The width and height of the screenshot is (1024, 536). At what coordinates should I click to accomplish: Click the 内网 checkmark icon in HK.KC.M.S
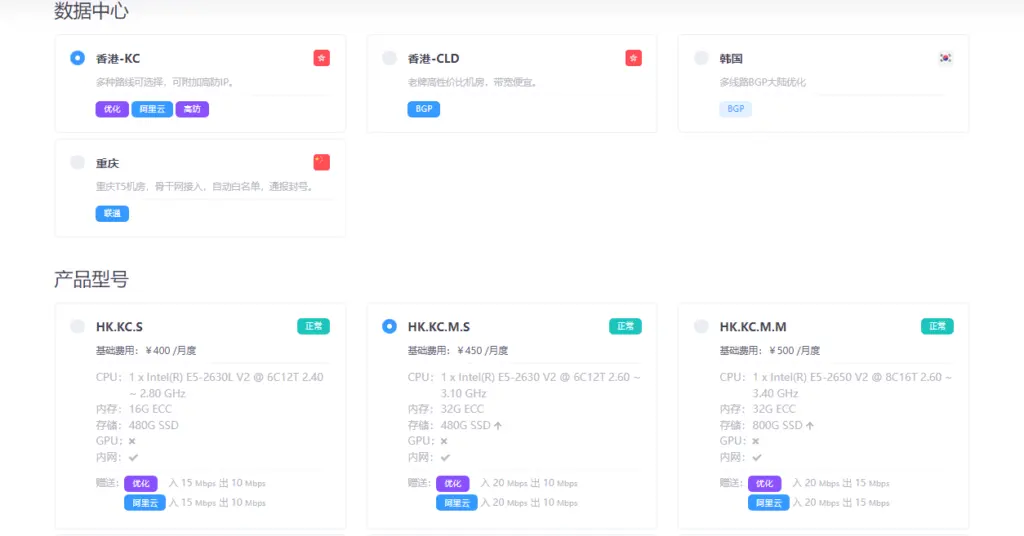pyautogui.click(x=445, y=457)
